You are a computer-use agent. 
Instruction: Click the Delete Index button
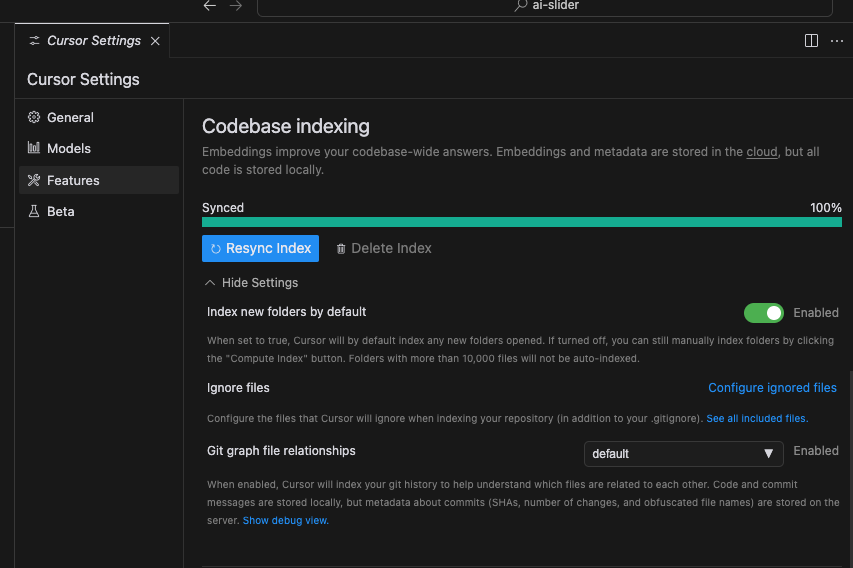pyautogui.click(x=383, y=248)
